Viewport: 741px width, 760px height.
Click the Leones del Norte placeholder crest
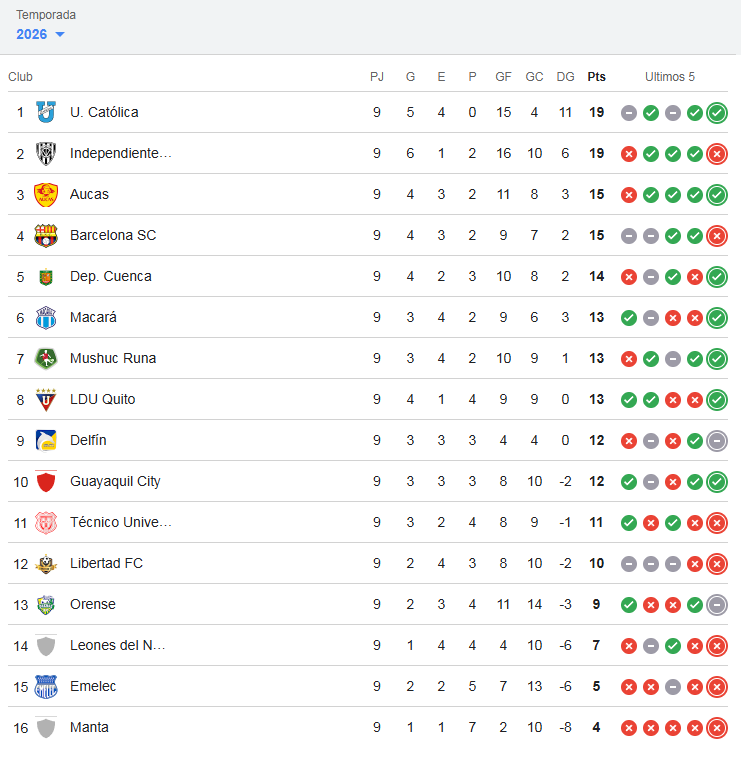[46, 645]
